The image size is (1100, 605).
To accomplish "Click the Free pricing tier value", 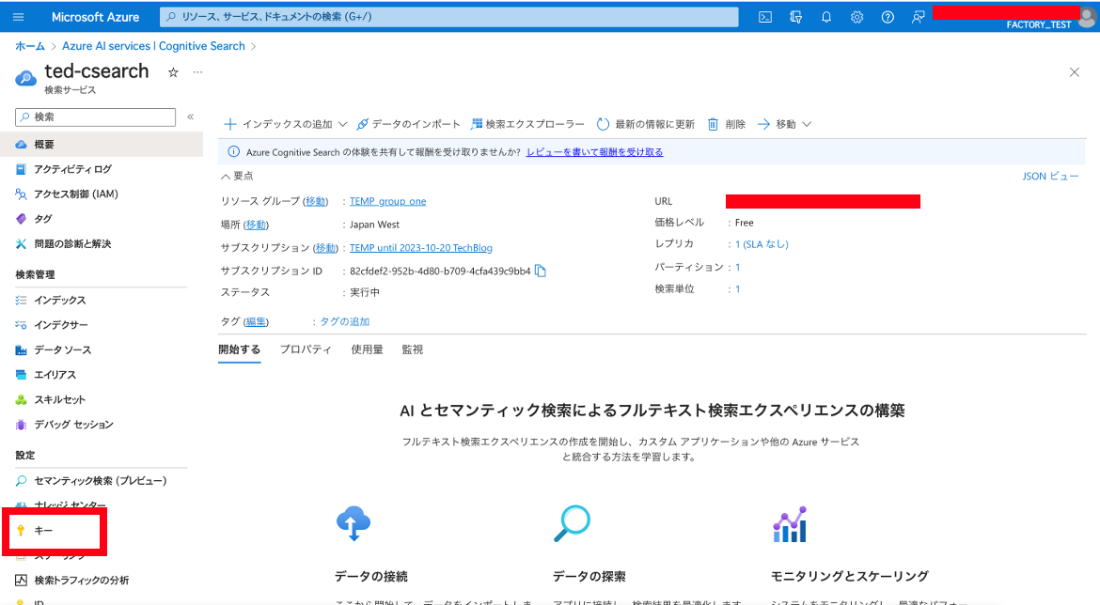I will pos(744,222).
